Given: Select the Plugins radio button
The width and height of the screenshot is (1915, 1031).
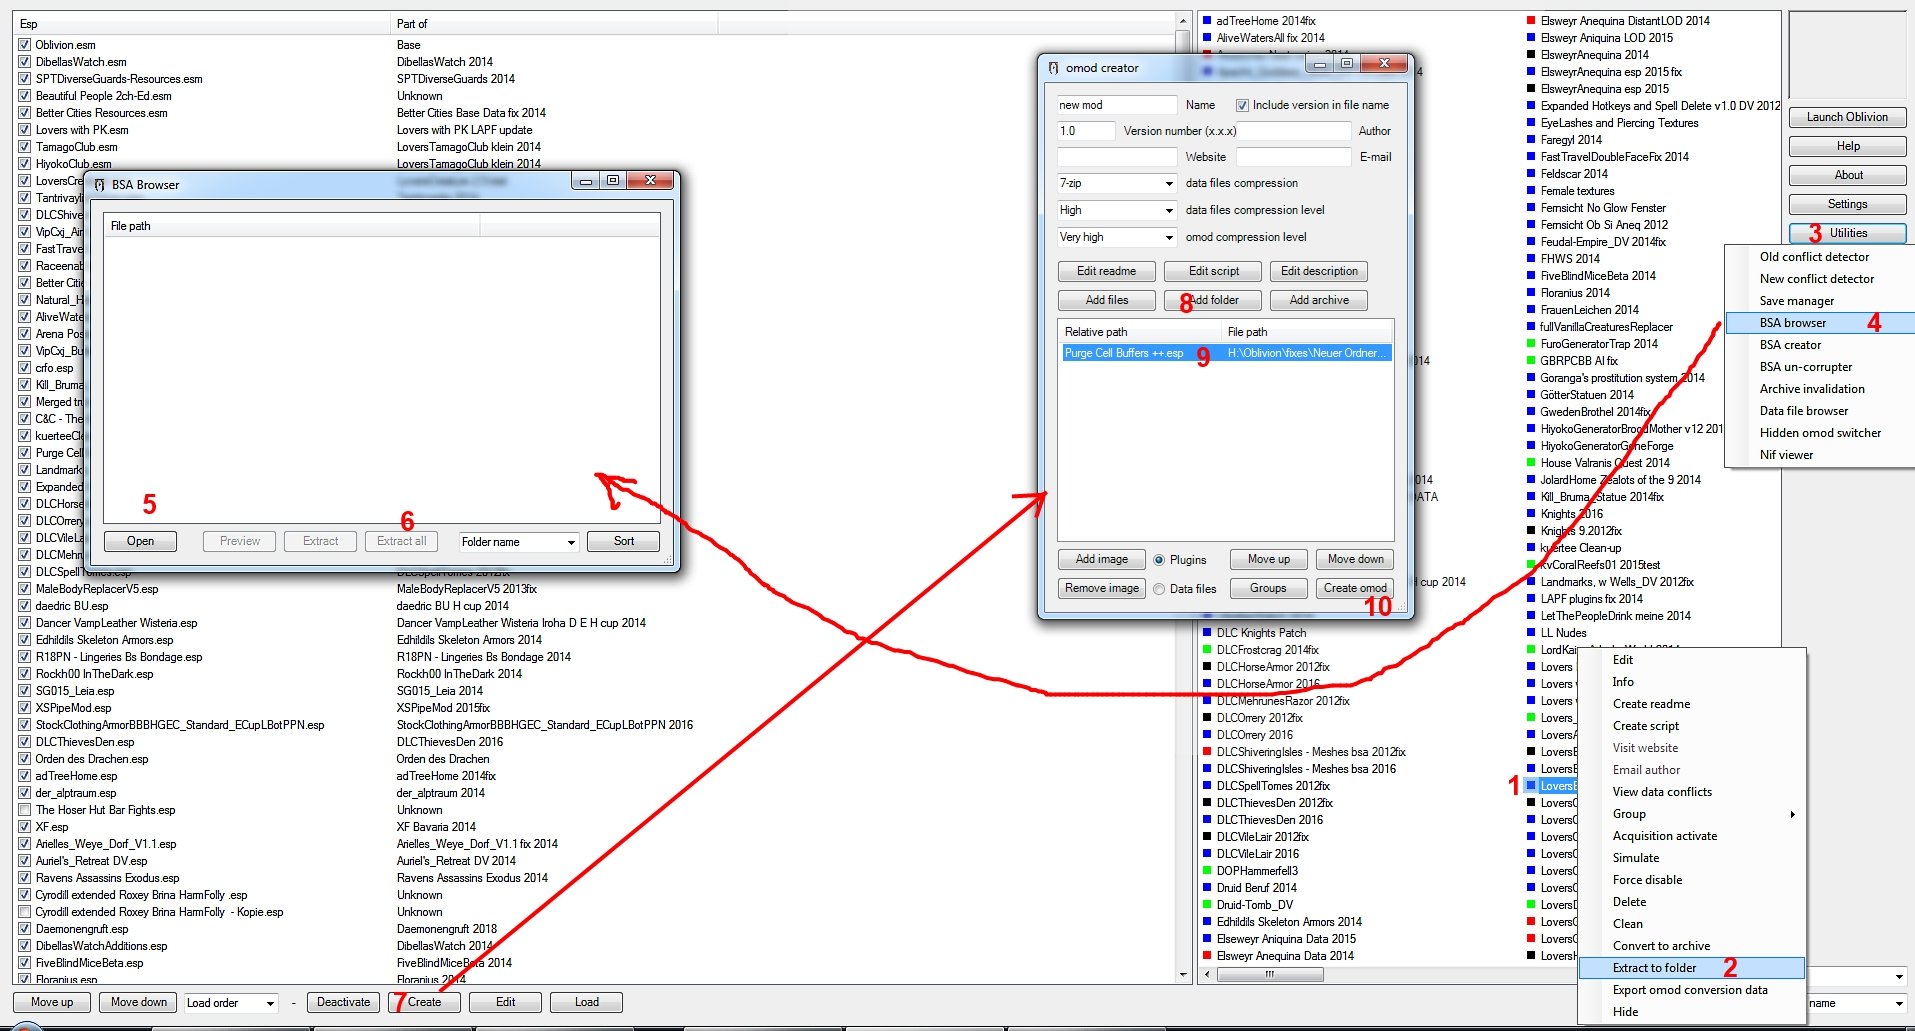Looking at the screenshot, I should point(1159,560).
